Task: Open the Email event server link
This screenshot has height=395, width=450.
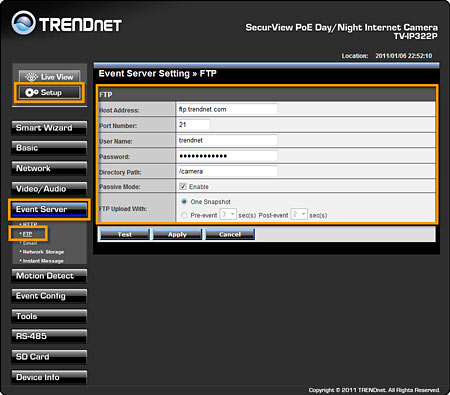Action: coord(29,243)
